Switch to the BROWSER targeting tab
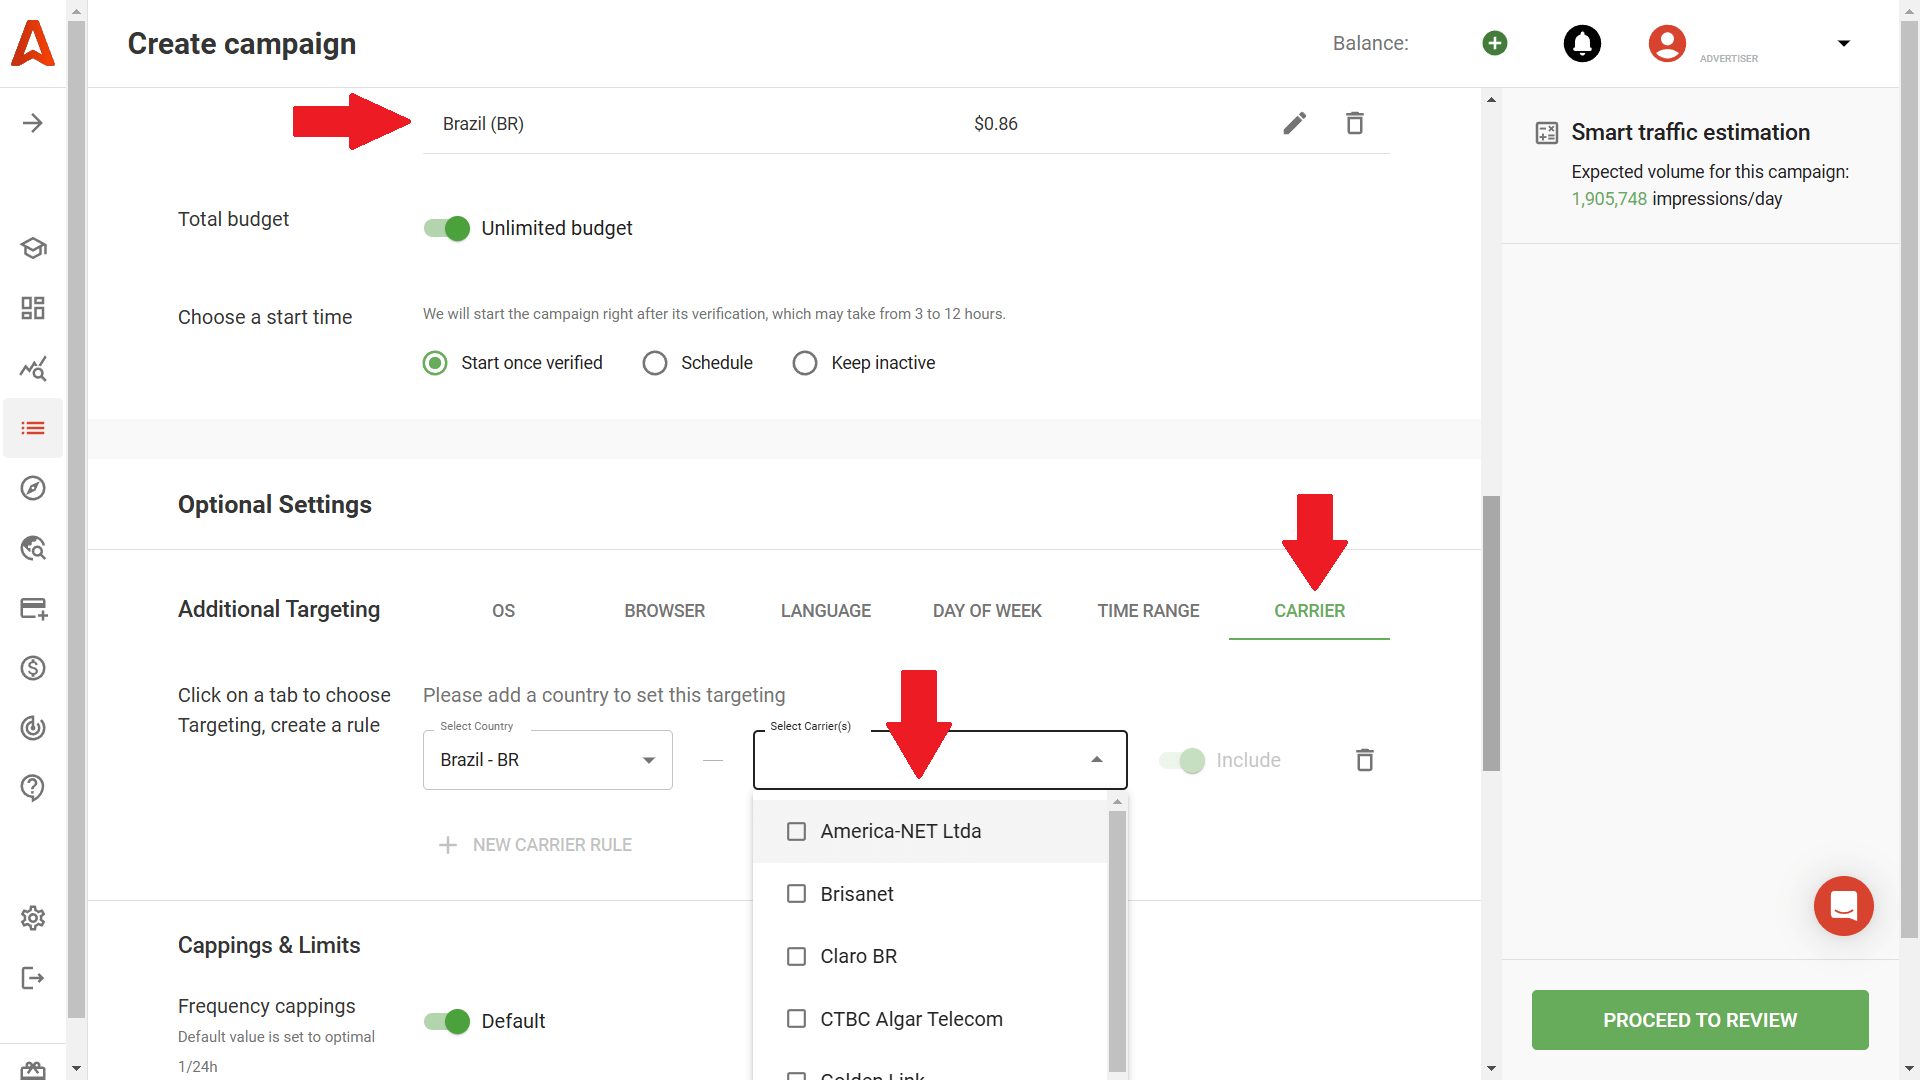 point(664,610)
